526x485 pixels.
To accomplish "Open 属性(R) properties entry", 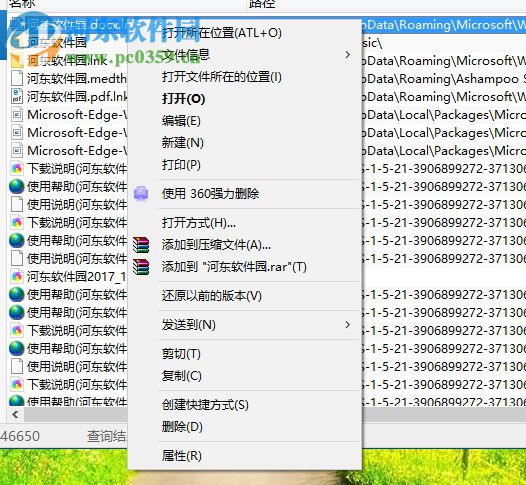I will pos(181,456).
